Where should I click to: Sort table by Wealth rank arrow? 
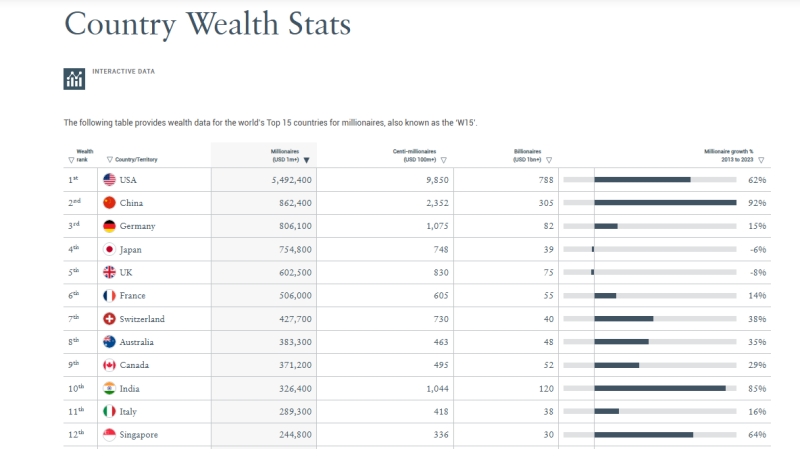coord(71,160)
